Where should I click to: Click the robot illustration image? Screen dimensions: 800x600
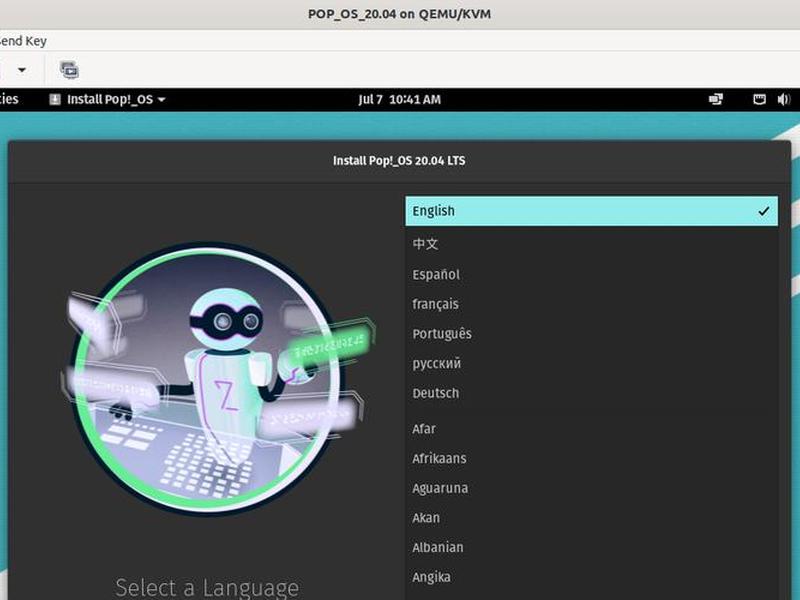click(x=217, y=379)
